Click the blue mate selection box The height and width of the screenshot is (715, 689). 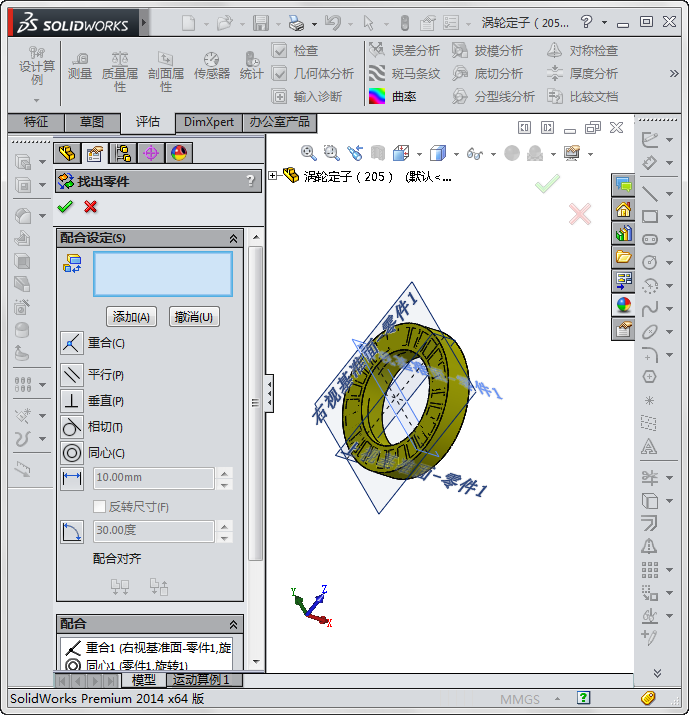tap(163, 273)
